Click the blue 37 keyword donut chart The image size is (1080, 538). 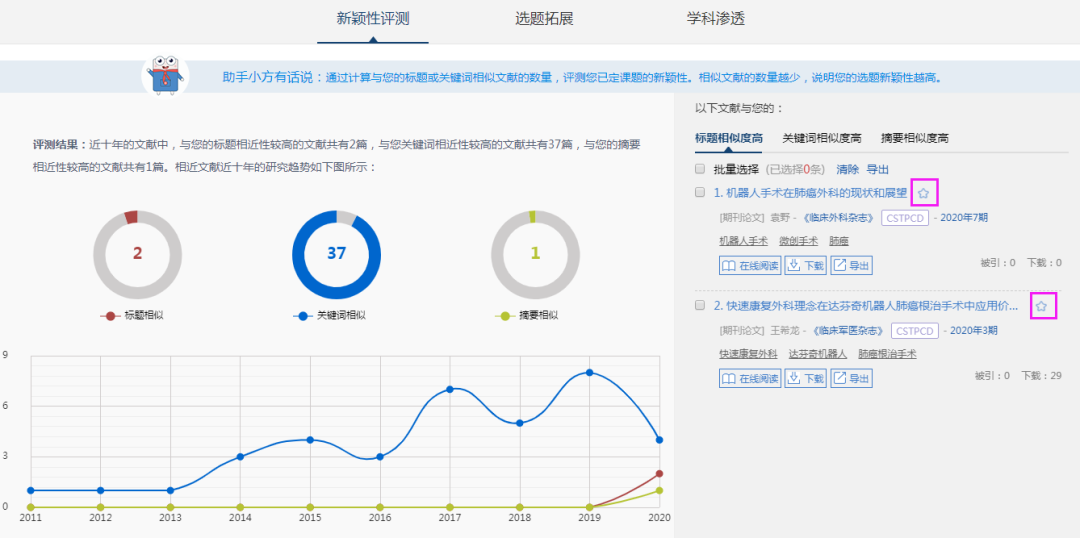pos(337,253)
